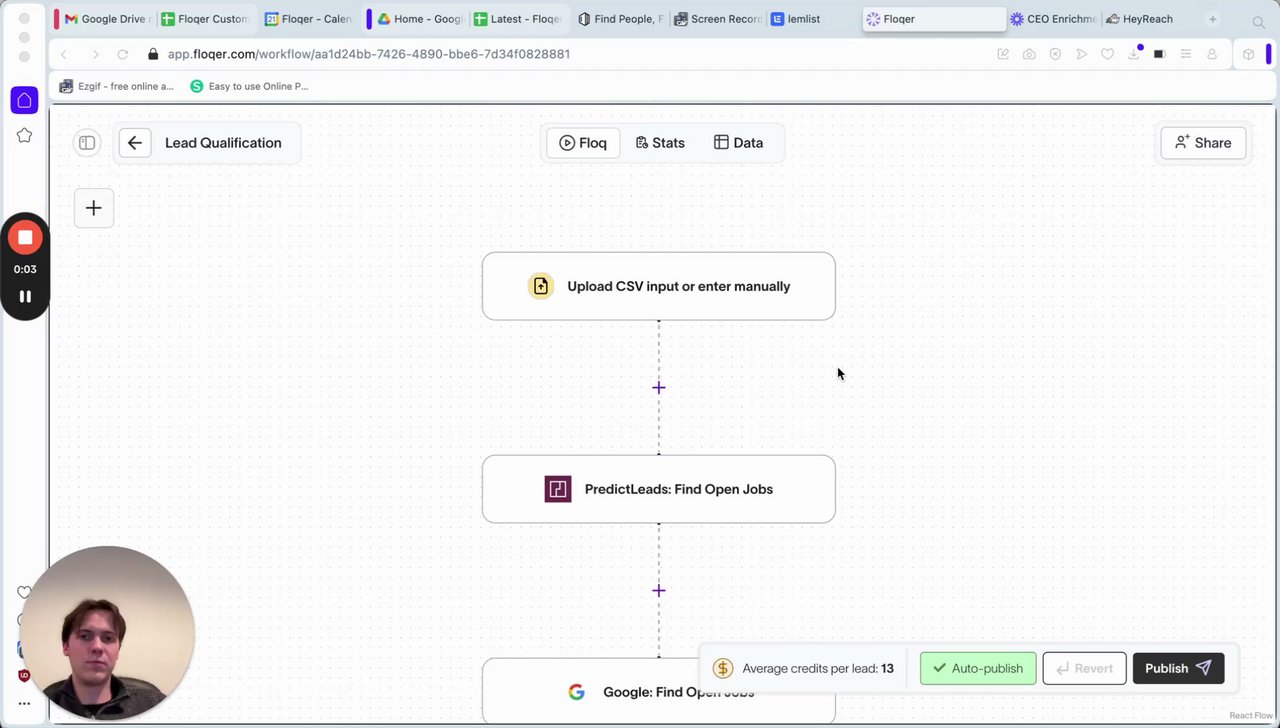1280x728 pixels.
Task: Open the sidebar three-dots more menu
Action: 24,703
